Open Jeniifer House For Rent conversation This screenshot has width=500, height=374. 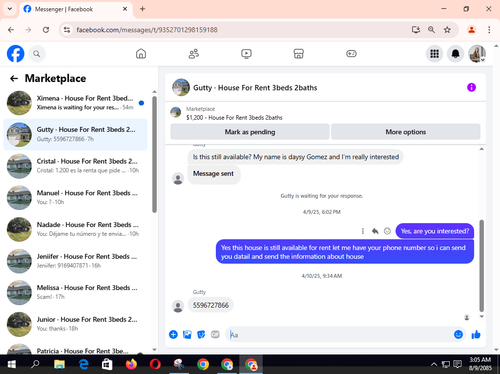tap(75, 261)
